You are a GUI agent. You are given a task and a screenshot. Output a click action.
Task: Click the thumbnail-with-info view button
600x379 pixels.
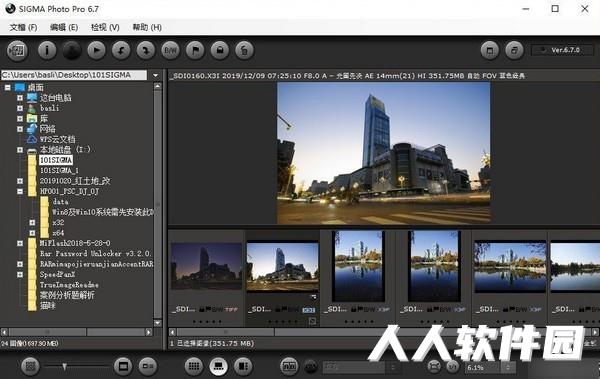point(148,366)
